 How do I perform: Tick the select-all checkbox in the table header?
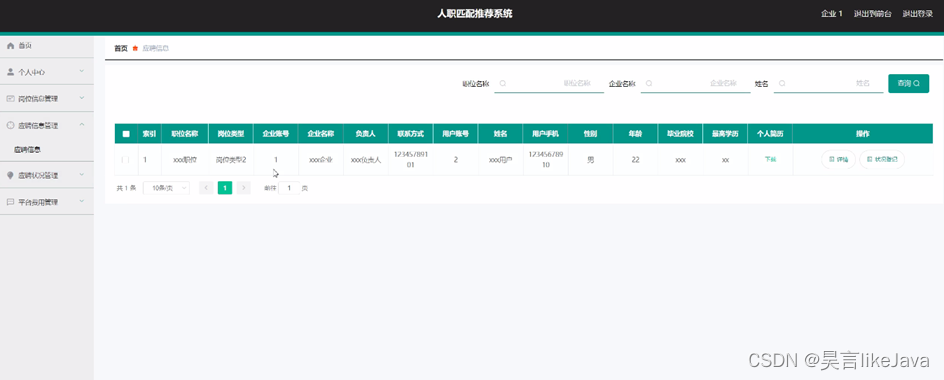click(x=126, y=134)
